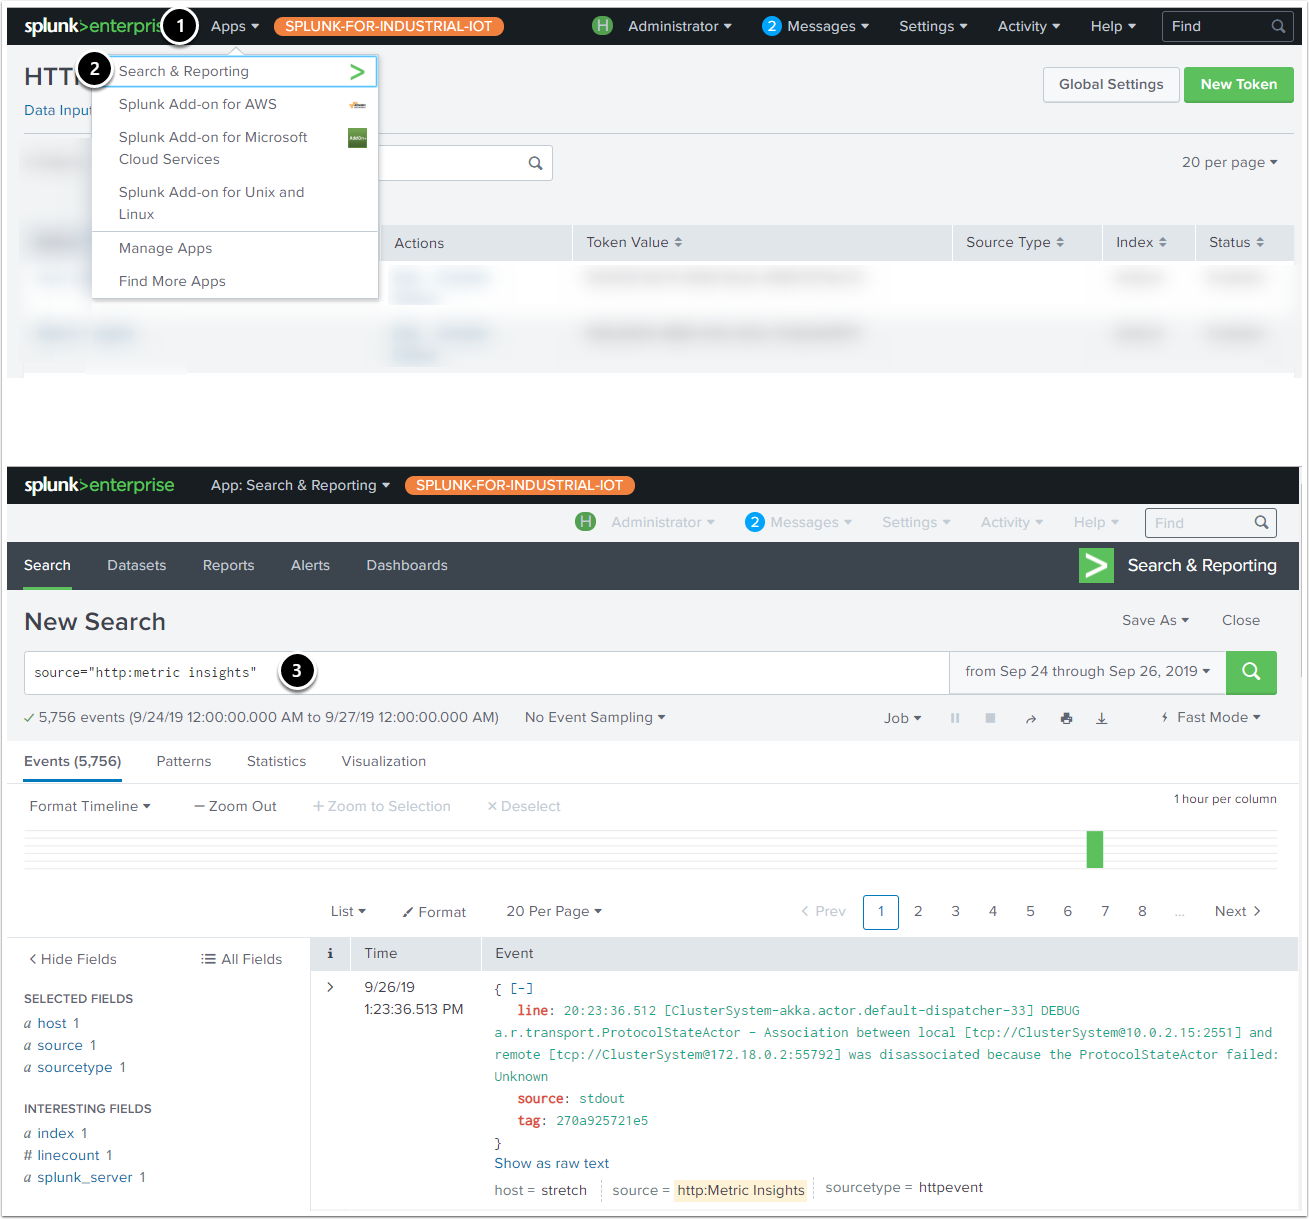Open the Dashboards tab
Viewport: 1309px width, 1219px height.
[x=407, y=565]
